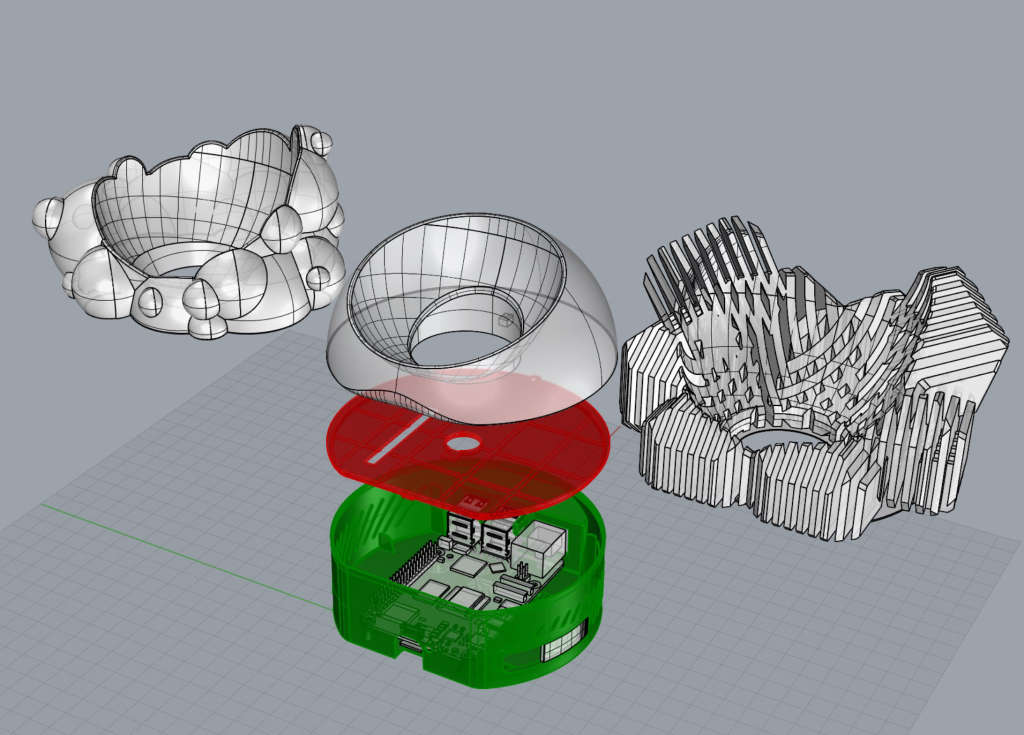Select the green cylindrical base enclosure
This screenshot has height=735, width=1024.
coord(468,588)
